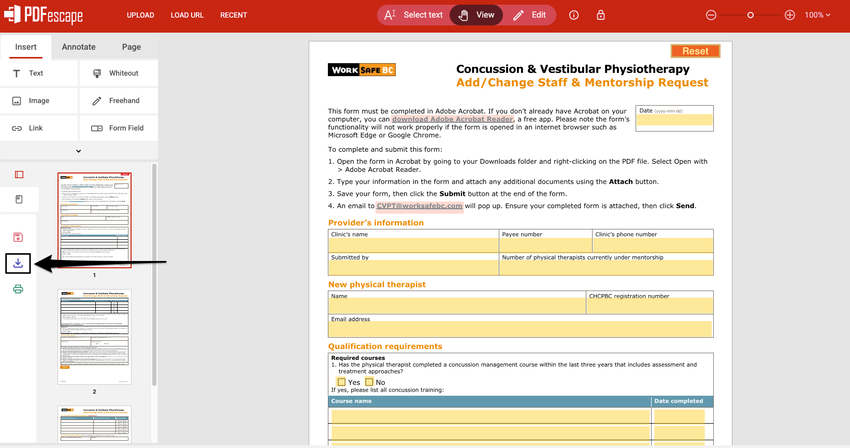850x448 pixels.
Task: Check the Yes checkbox for concussion course
Action: click(342, 382)
